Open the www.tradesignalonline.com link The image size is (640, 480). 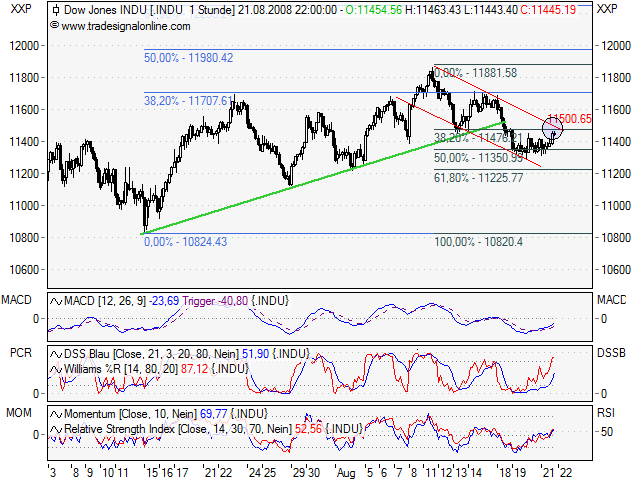(x=126, y=27)
